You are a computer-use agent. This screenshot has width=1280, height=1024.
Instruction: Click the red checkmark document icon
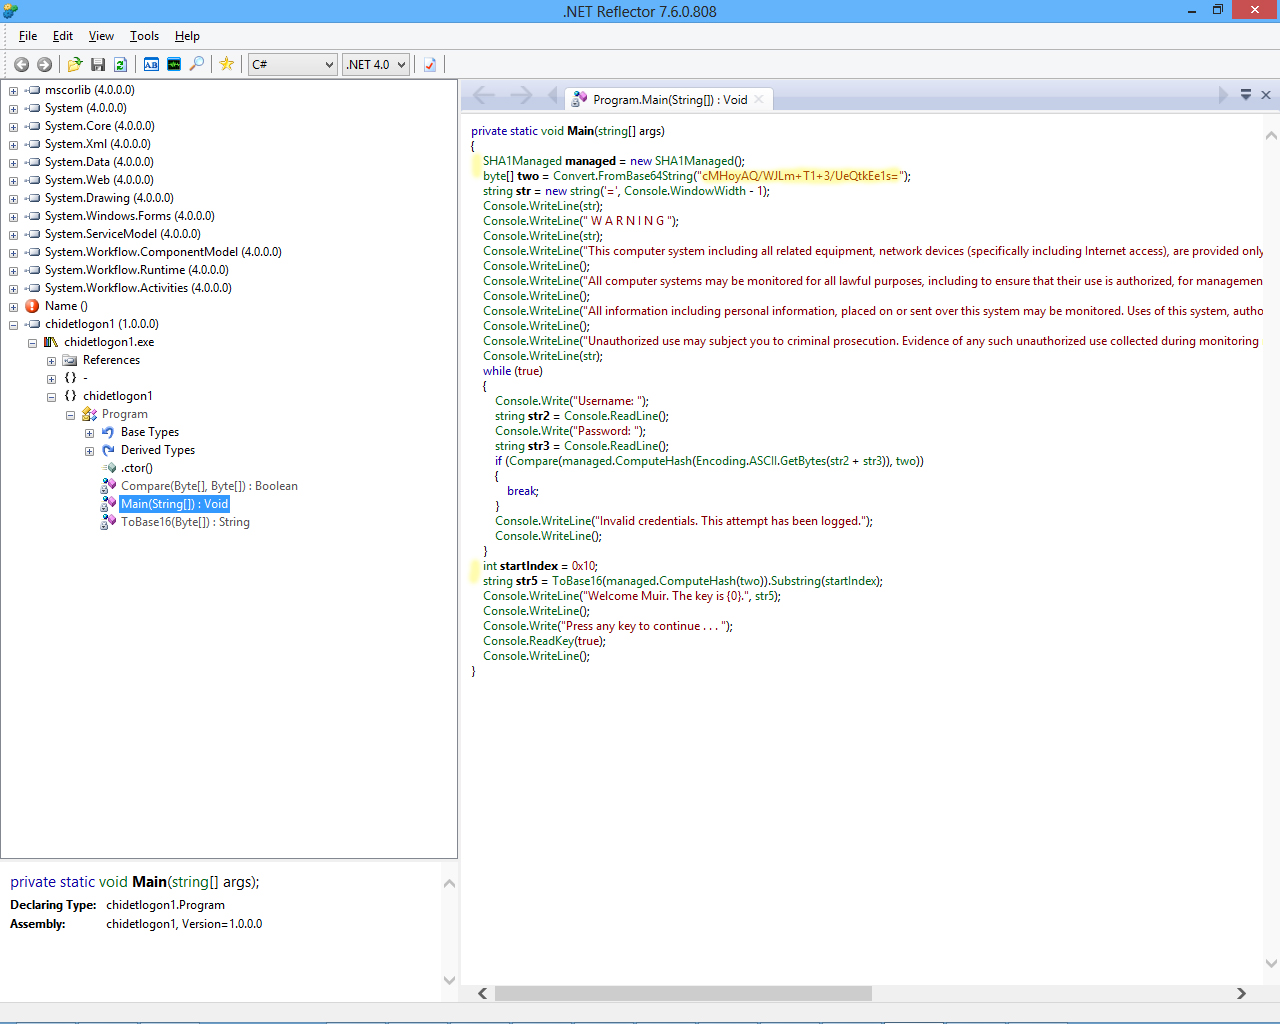[x=430, y=64]
